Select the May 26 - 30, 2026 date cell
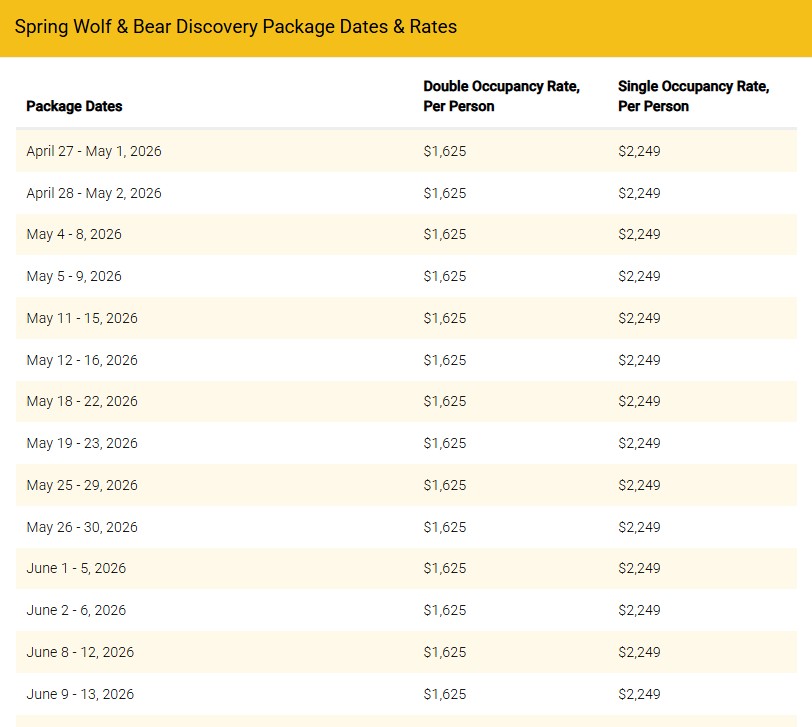Image resolution: width=812 pixels, height=727 pixels. pos(82,527)
